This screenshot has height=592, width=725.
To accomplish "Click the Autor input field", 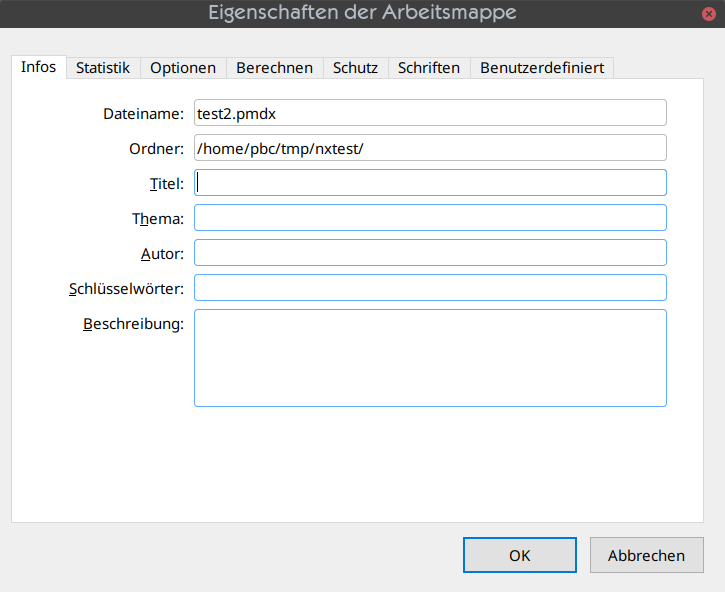I will pos(430,253).
